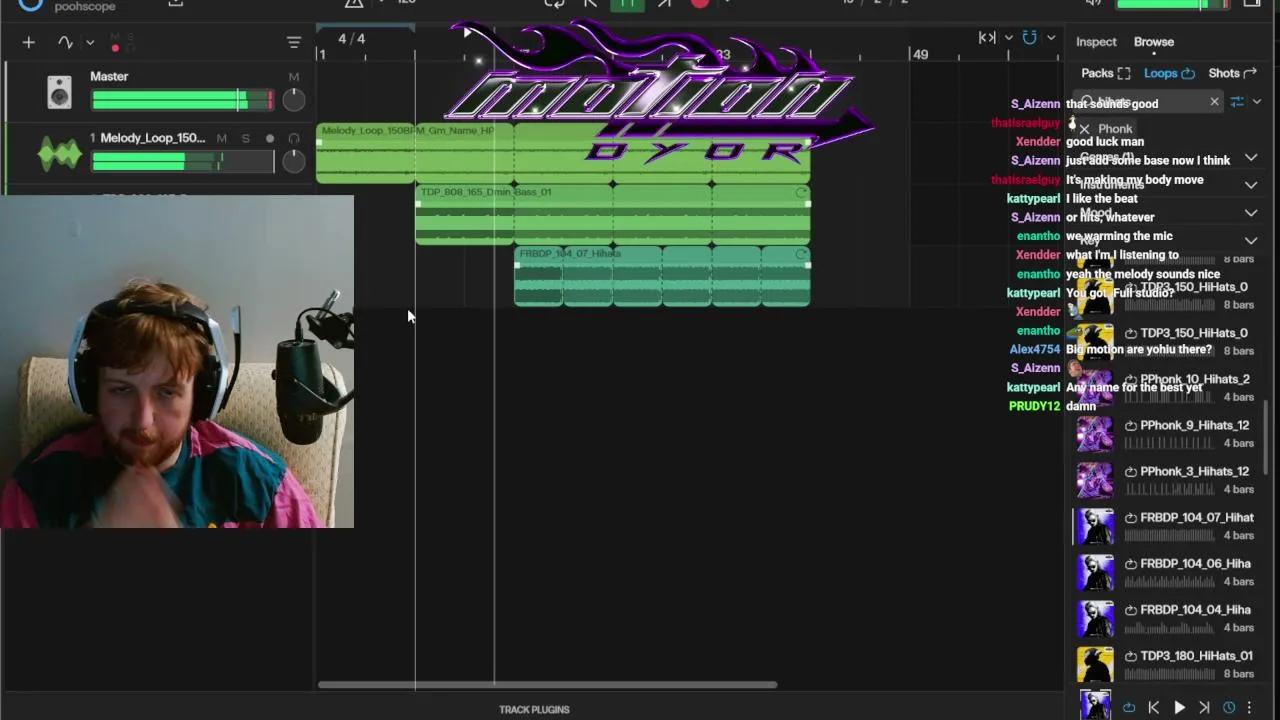Click loop icon beside FRBDP_104_04_Hiha

pos(1131,609)
